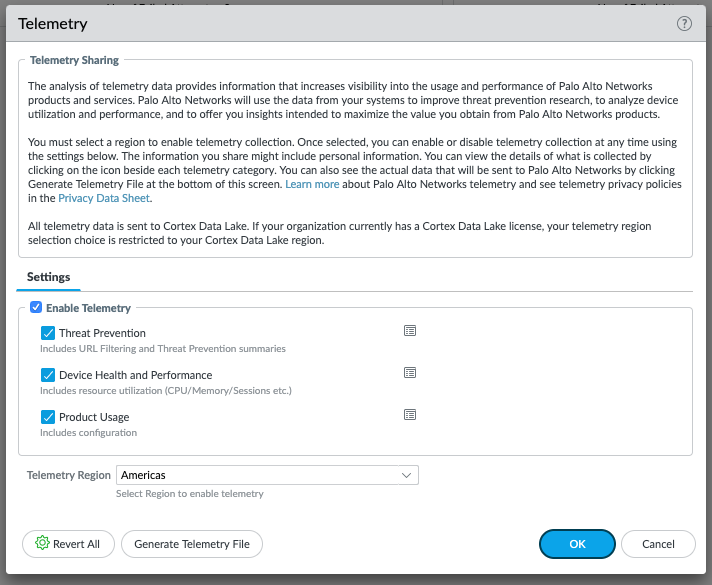View Threat Prevention telemetry details icon
Image resolution: width=712 pixels, height=585 pixels.
[409, 331]
